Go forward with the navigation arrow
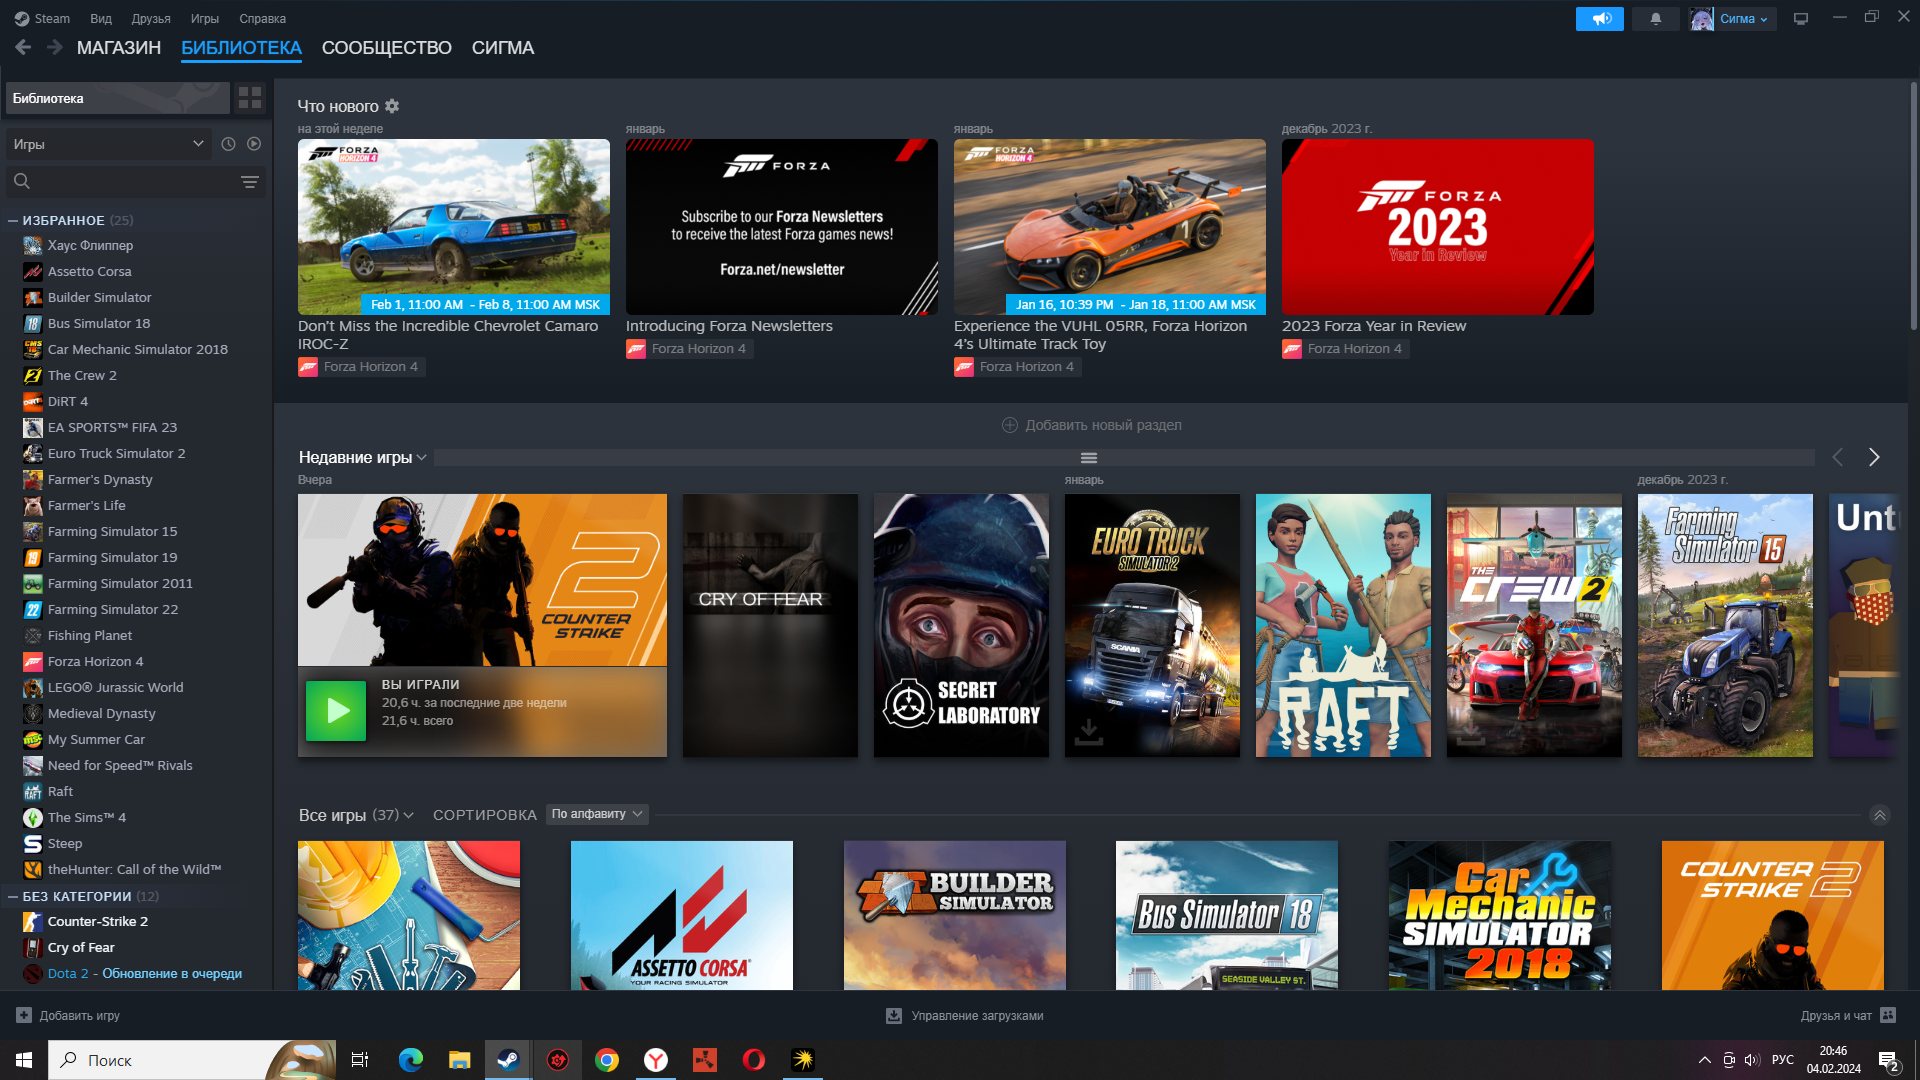The width and height of the screenshot is (1920, 1080). click(x=55, y=47)
